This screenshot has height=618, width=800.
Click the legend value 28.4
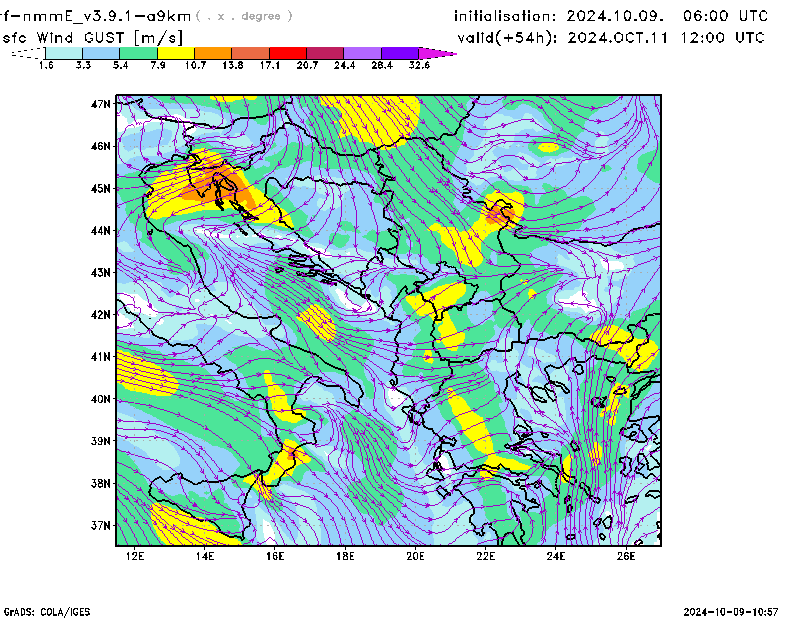coord(382,65)
